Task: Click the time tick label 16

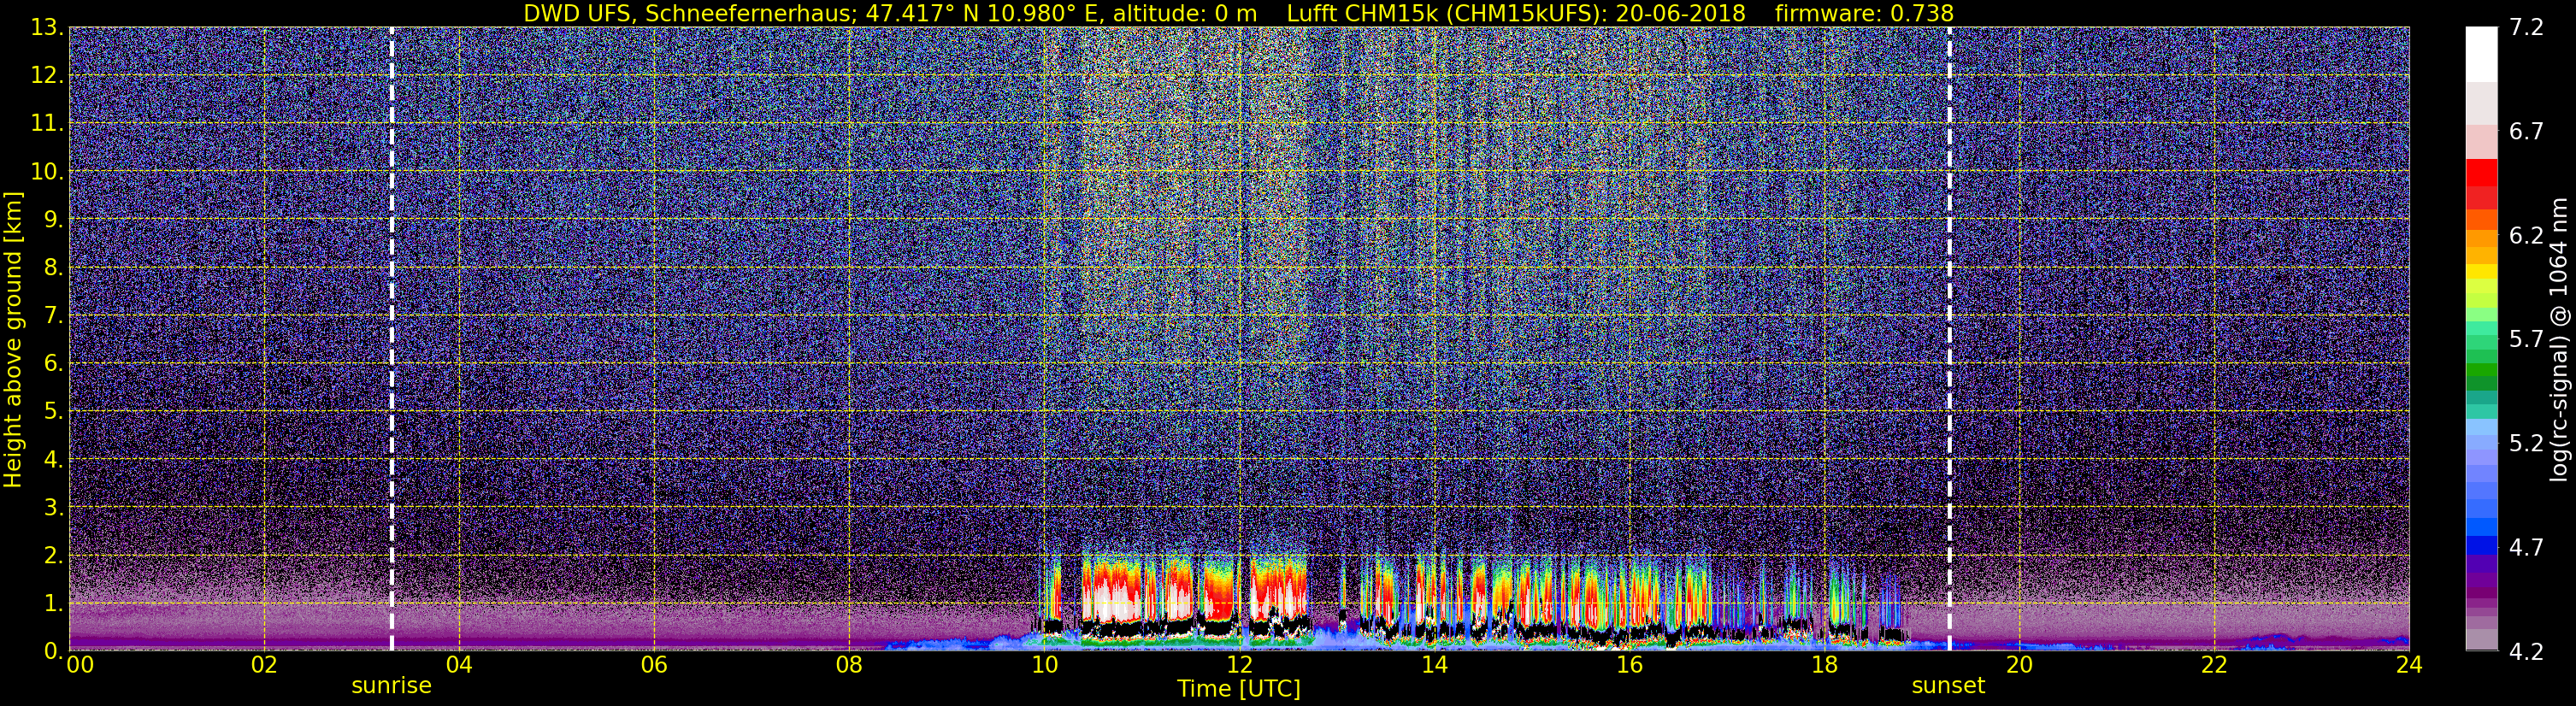Action: 1629,665
